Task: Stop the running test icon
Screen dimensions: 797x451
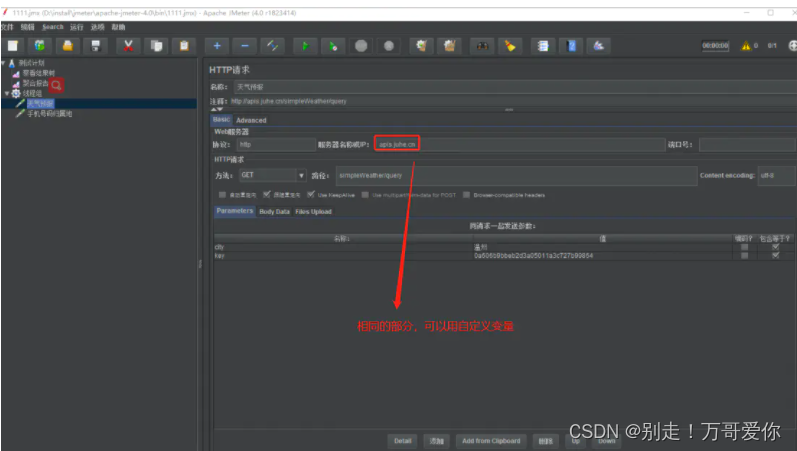Action: (361, 46)
